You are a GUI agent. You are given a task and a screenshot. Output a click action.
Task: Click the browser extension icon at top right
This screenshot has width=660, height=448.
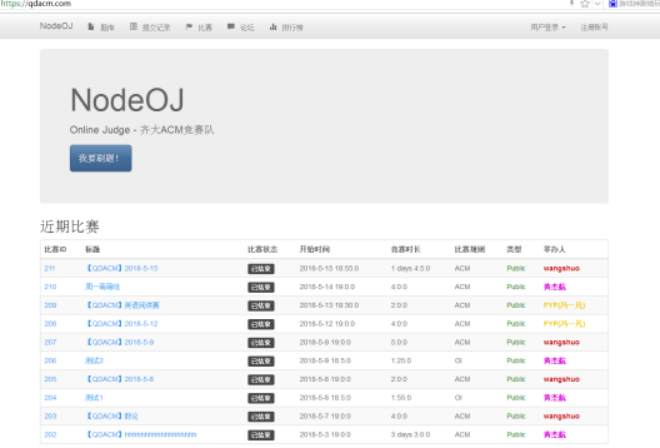(610, 4)
